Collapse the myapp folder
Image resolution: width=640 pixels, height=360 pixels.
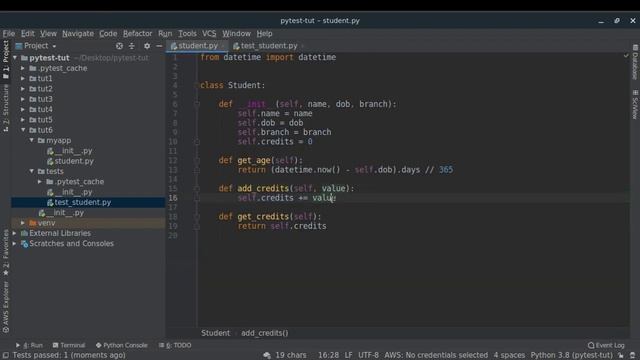[x=32, y=140]
